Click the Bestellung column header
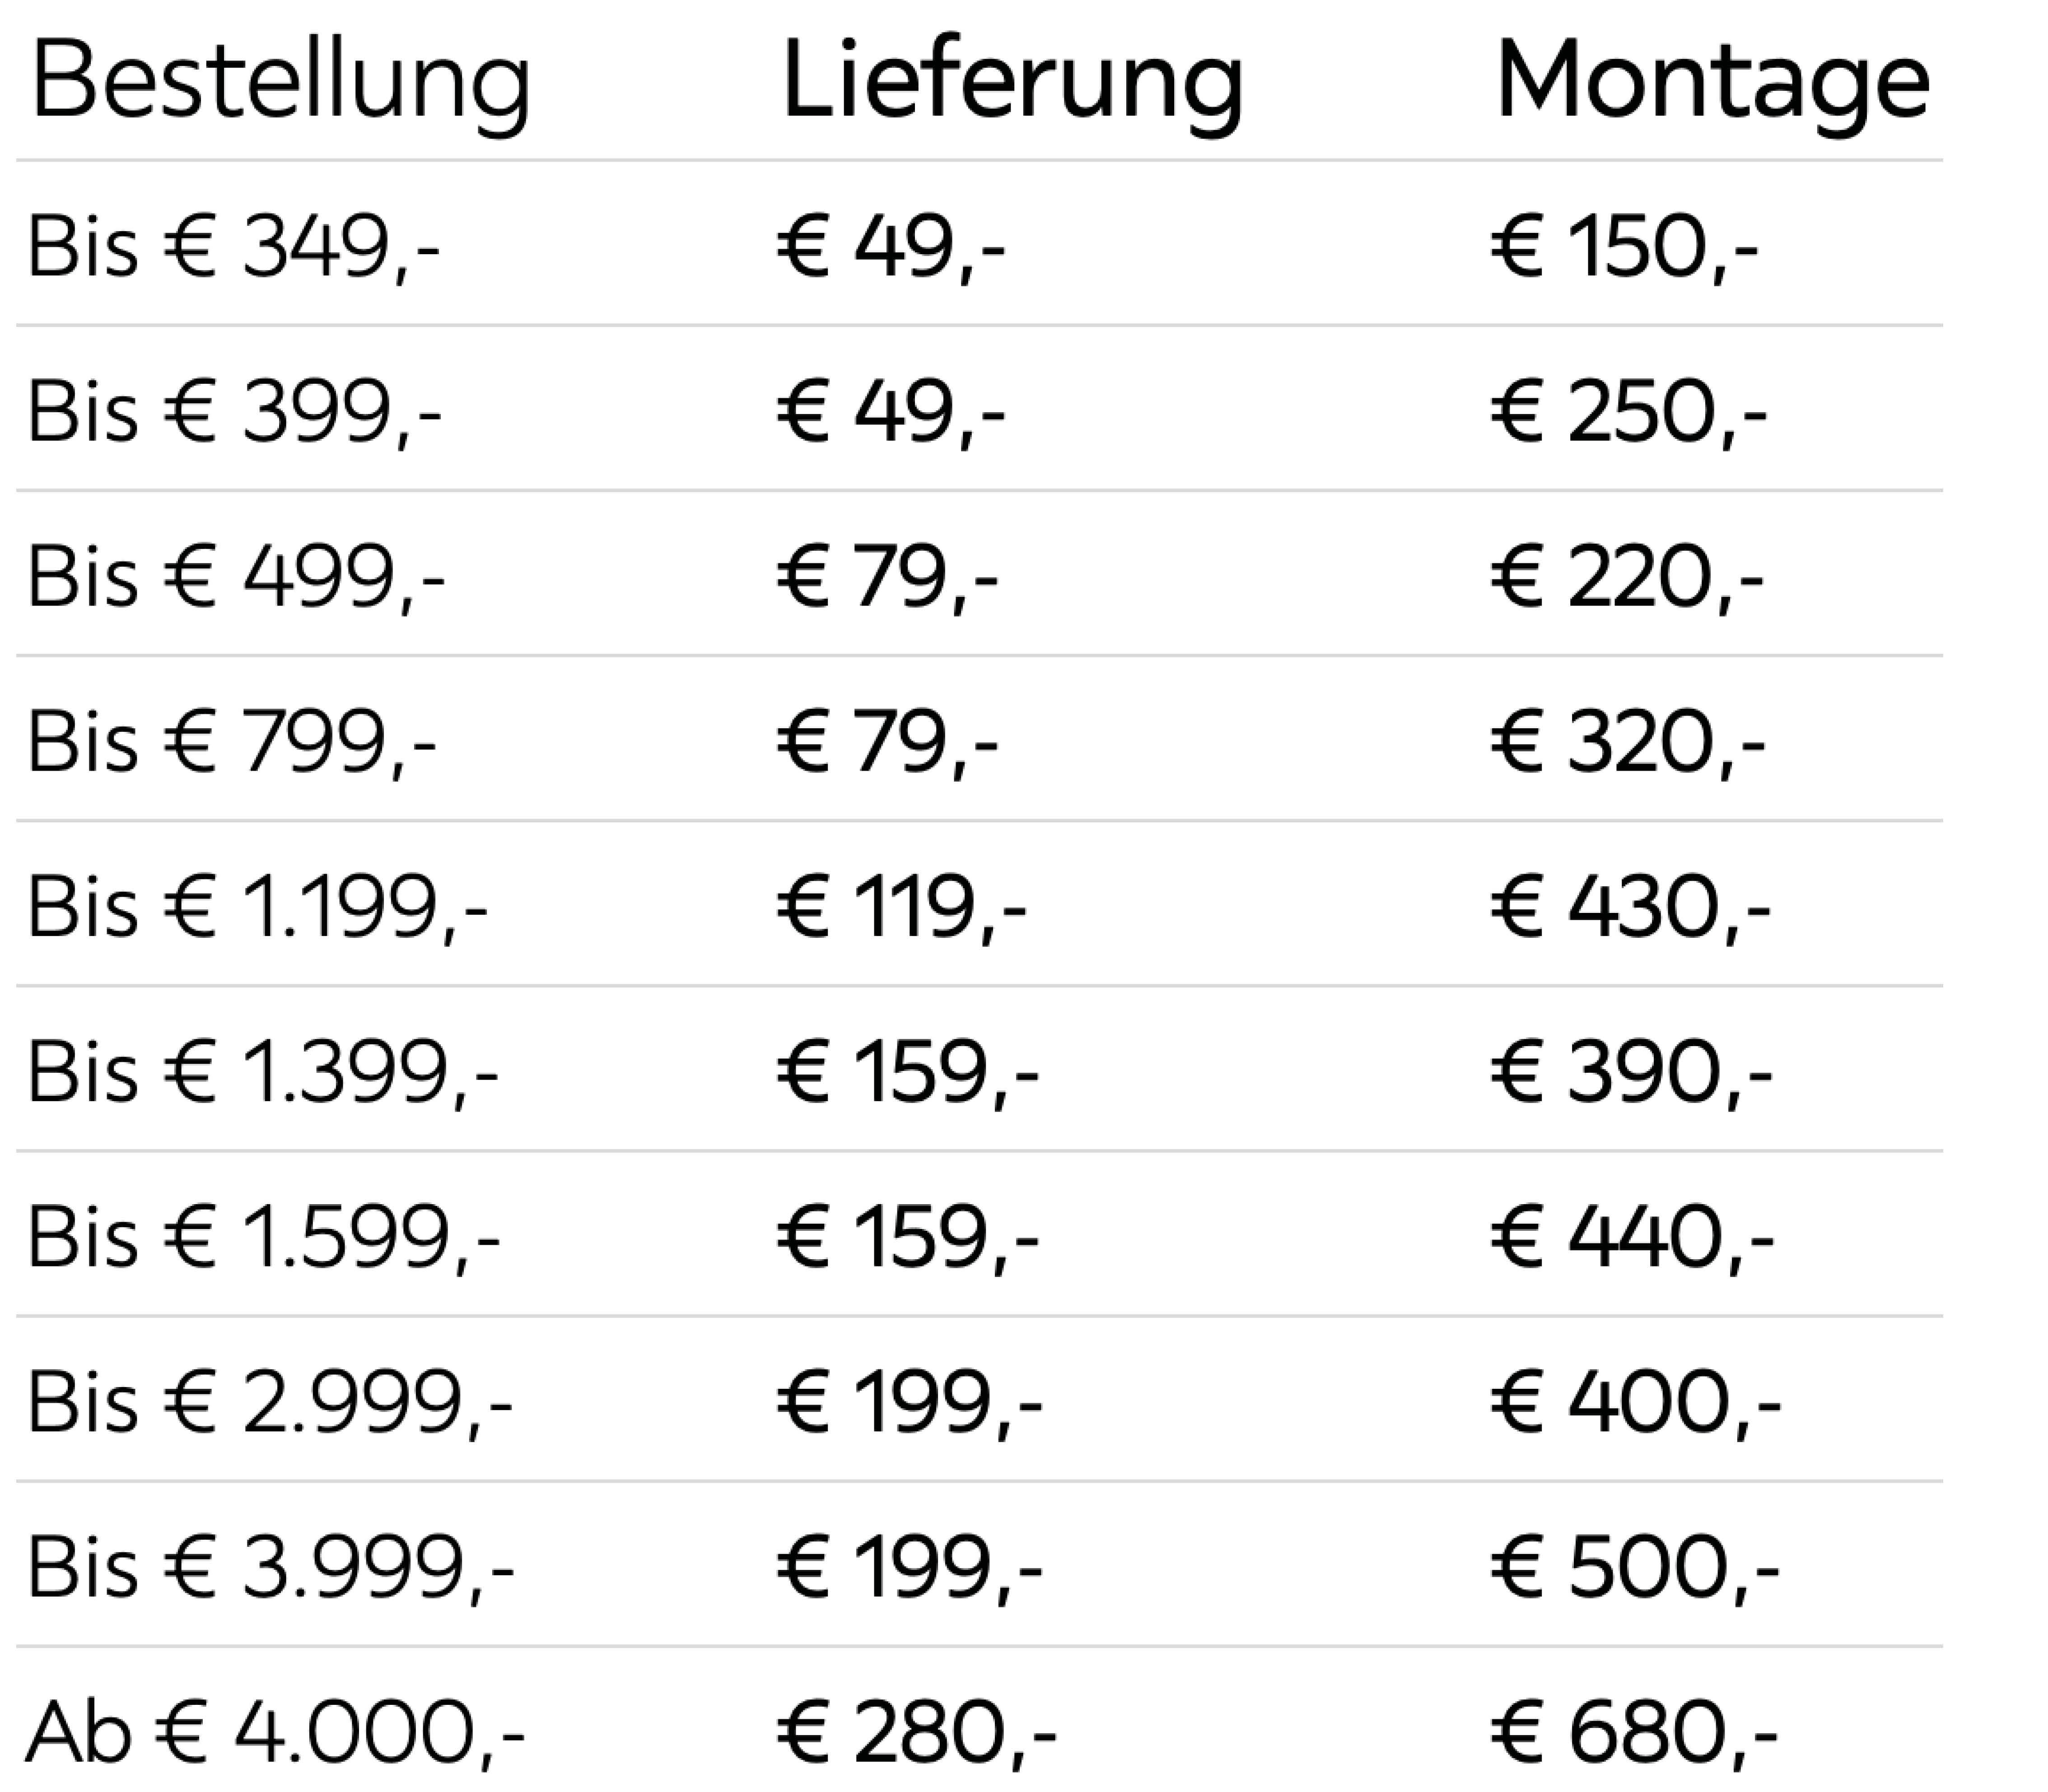The width and height of the screenshot is (2048, 1792). click(x=281, y=84)
